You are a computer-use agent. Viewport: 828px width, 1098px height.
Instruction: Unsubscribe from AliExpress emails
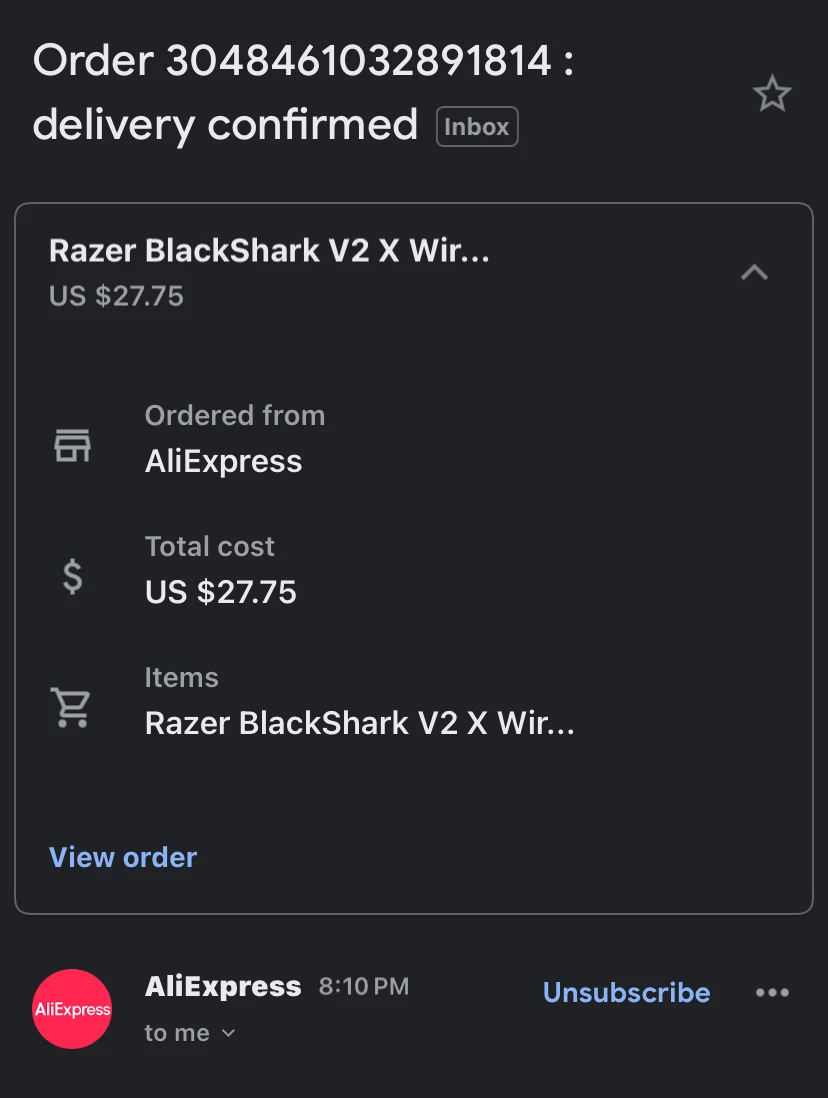pyautogui.click(x=626, y=992)
